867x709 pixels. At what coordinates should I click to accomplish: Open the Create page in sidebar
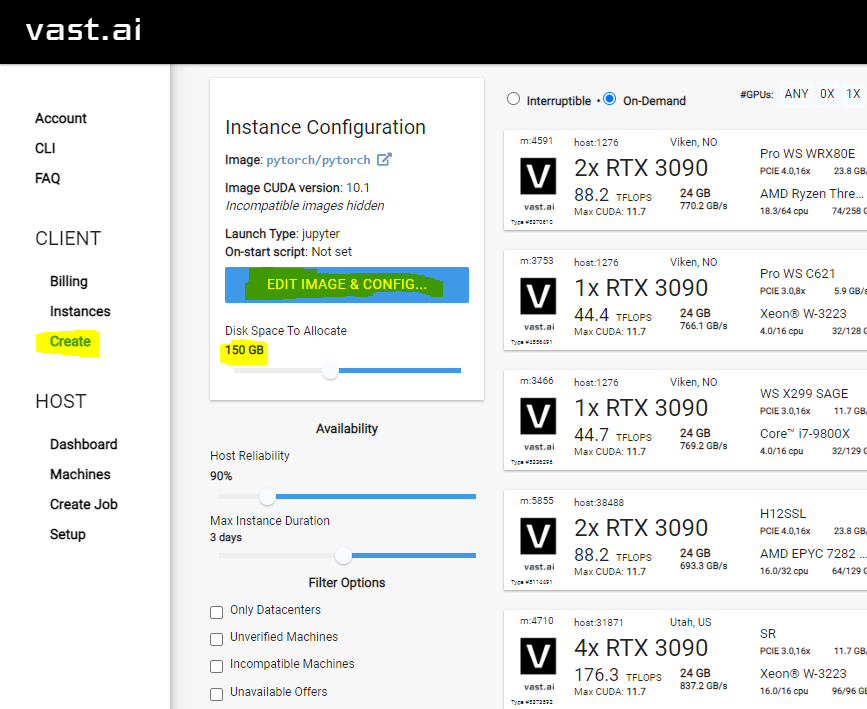[70, 341]
